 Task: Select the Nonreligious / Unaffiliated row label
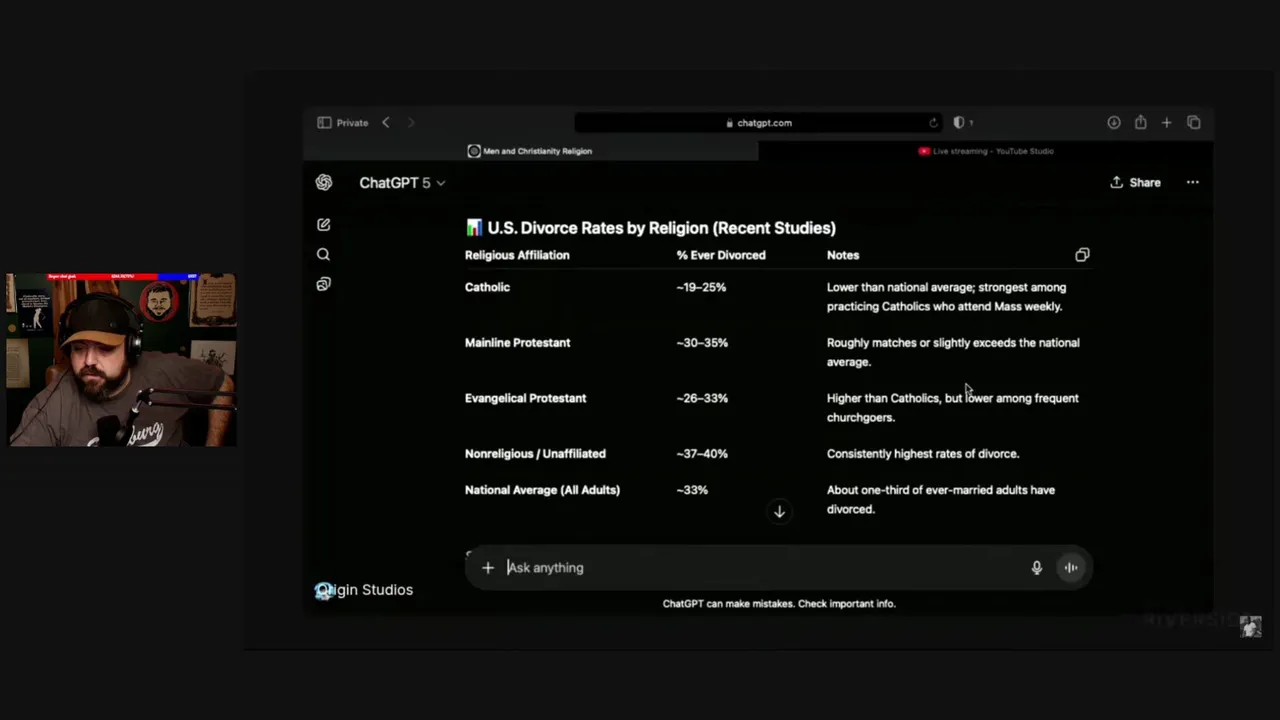(x=535, y=454)
